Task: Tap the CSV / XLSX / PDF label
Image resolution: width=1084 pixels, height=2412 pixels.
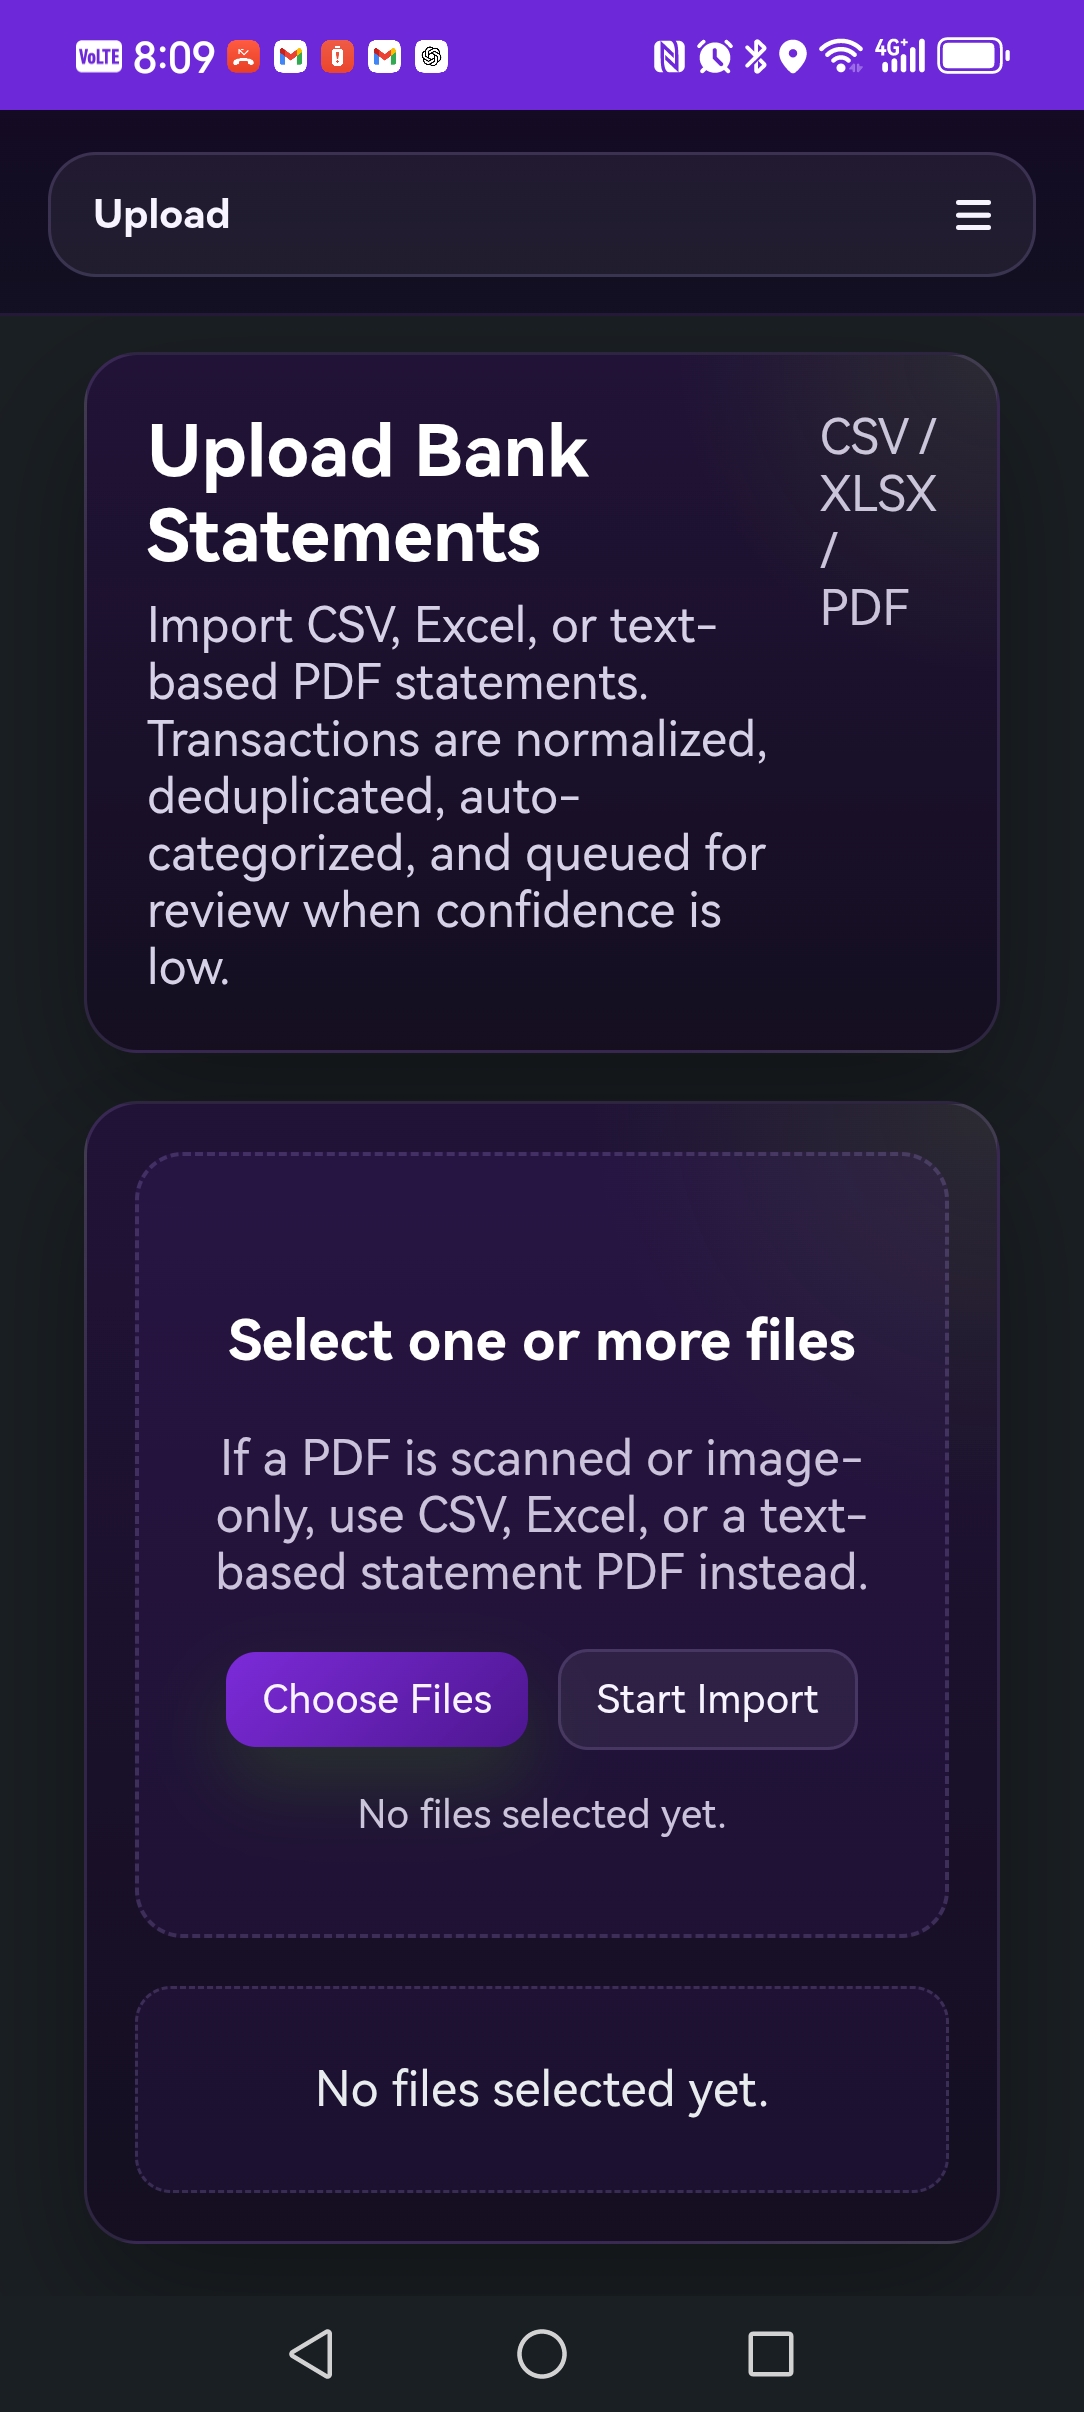Action: [877, 520]
